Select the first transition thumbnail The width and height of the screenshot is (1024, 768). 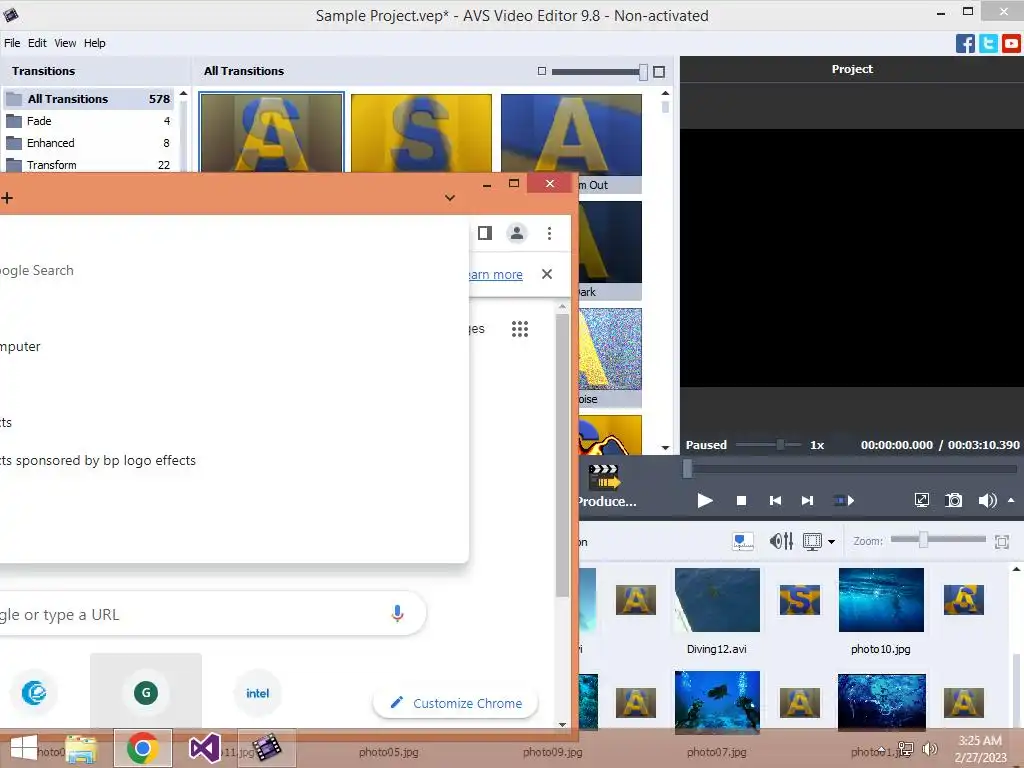click(272, 133)
